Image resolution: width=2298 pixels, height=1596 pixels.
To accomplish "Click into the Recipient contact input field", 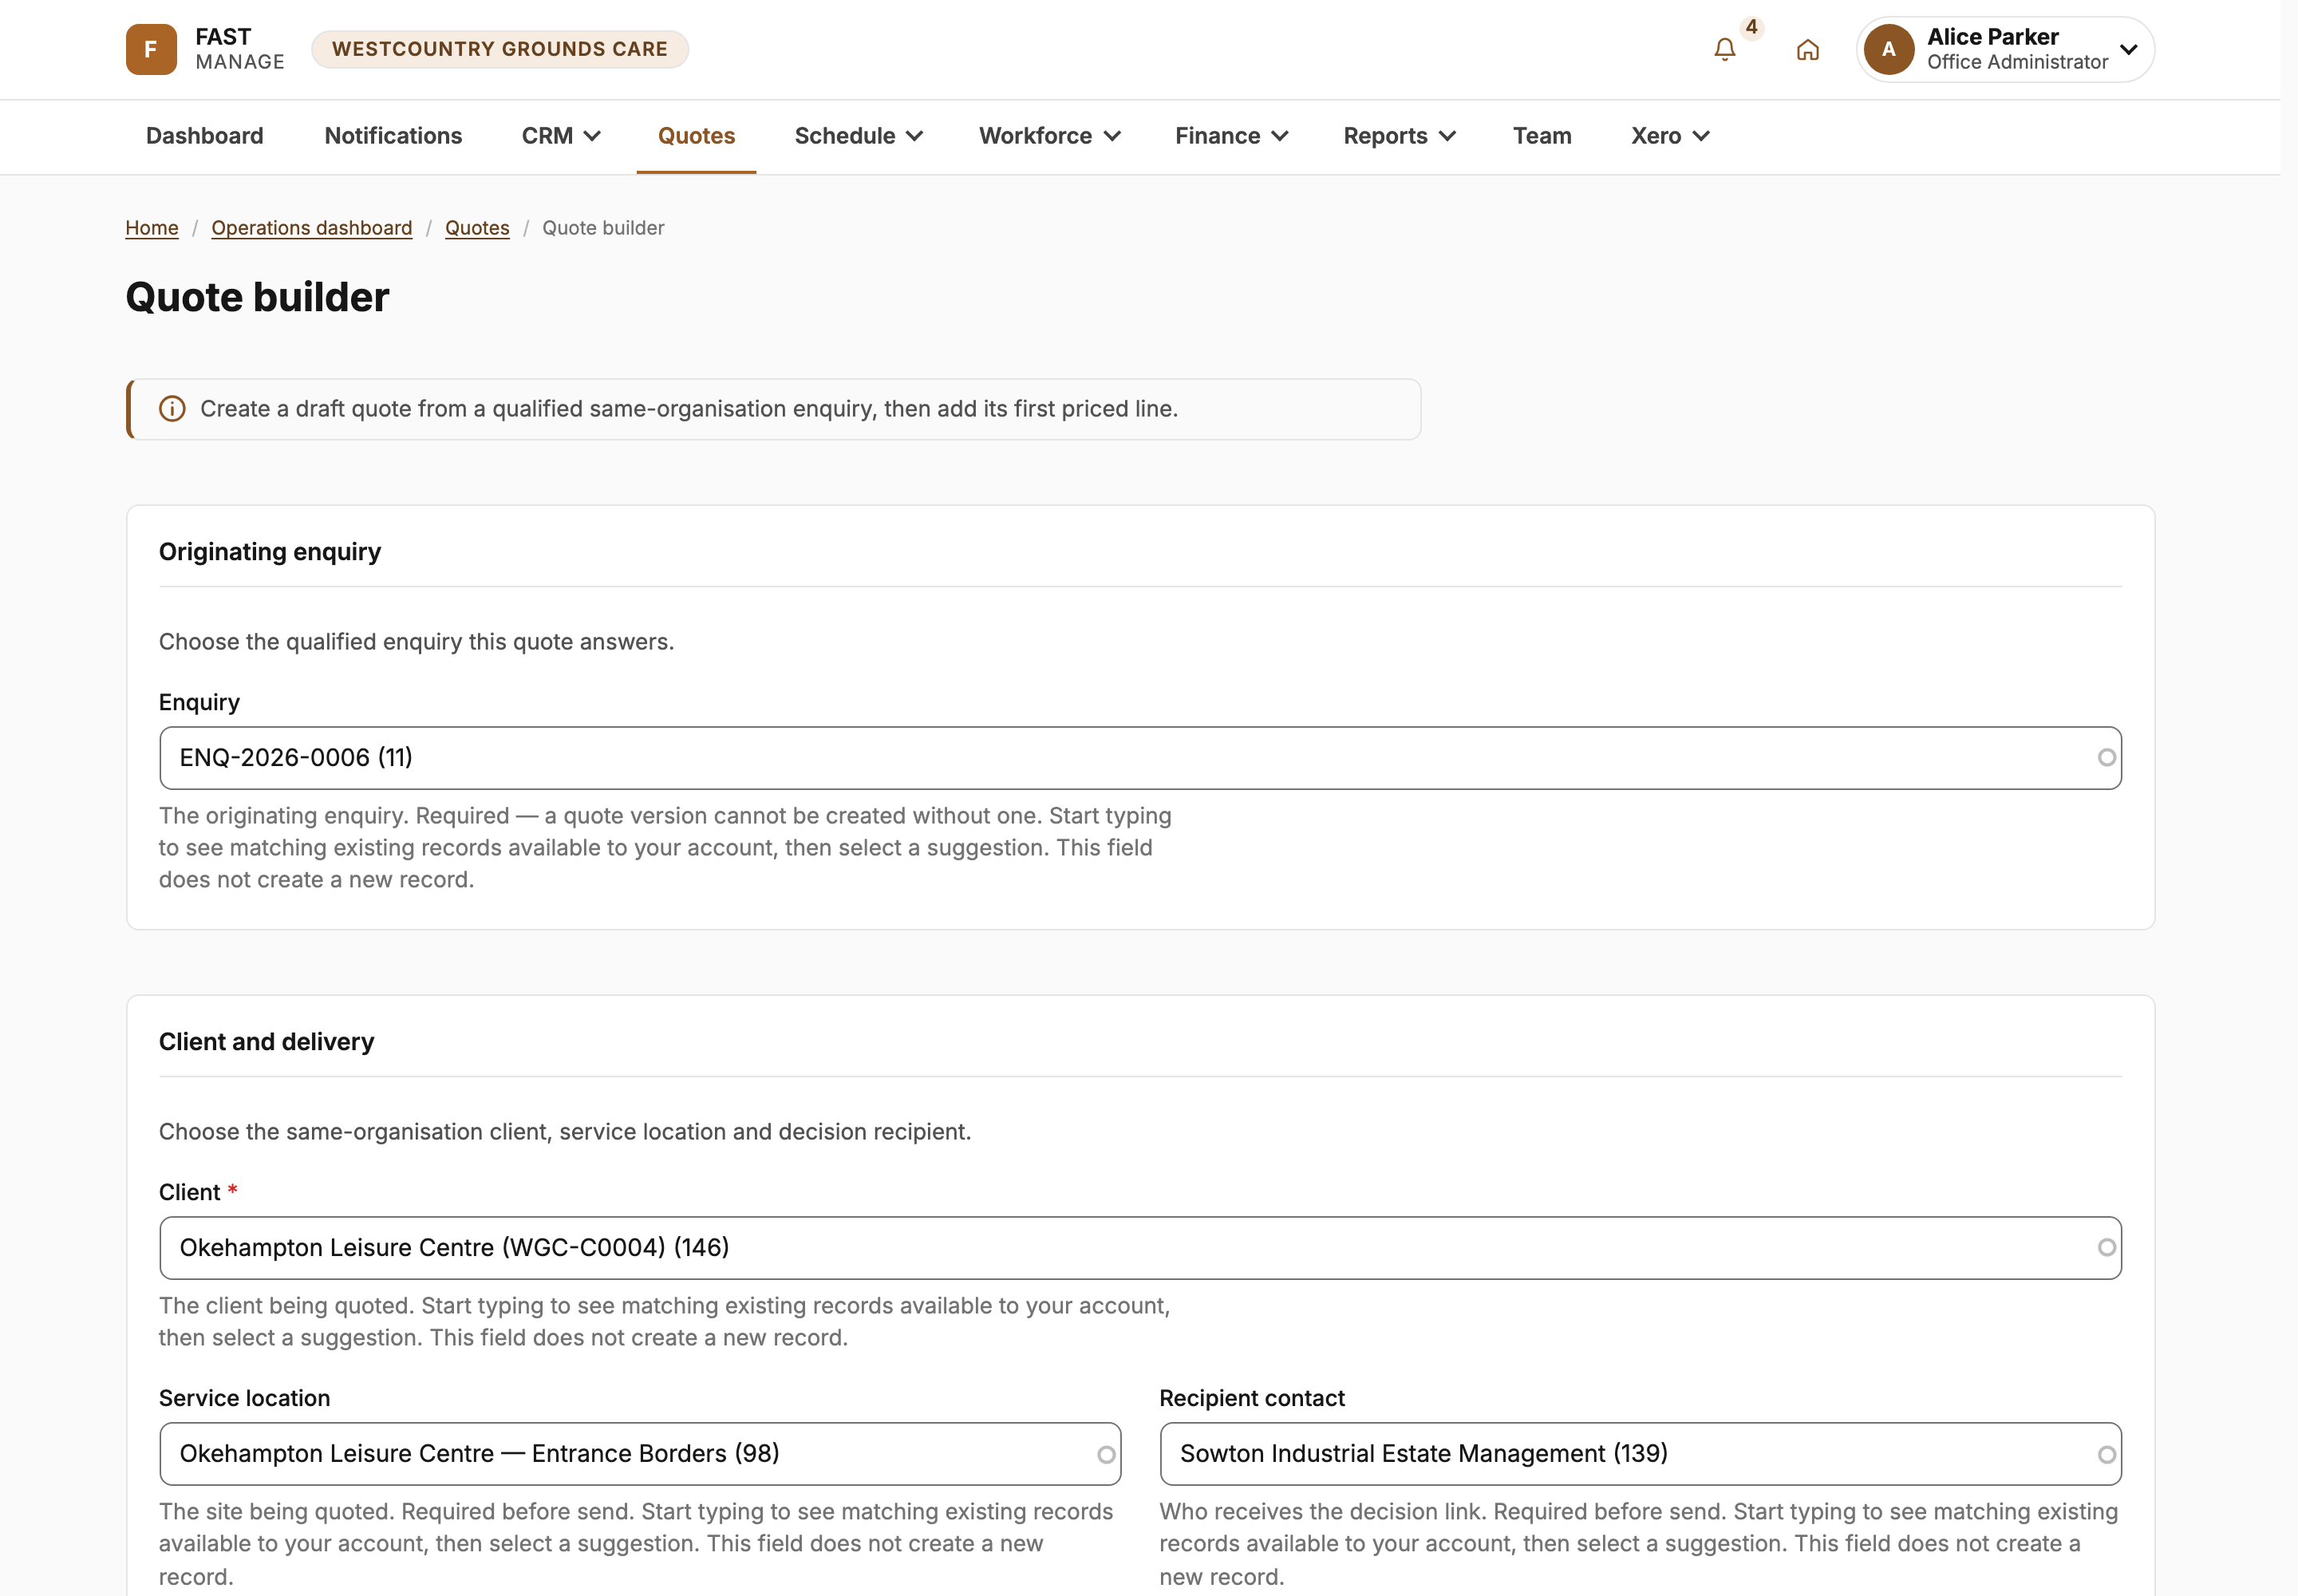I will point(1640,1454).
